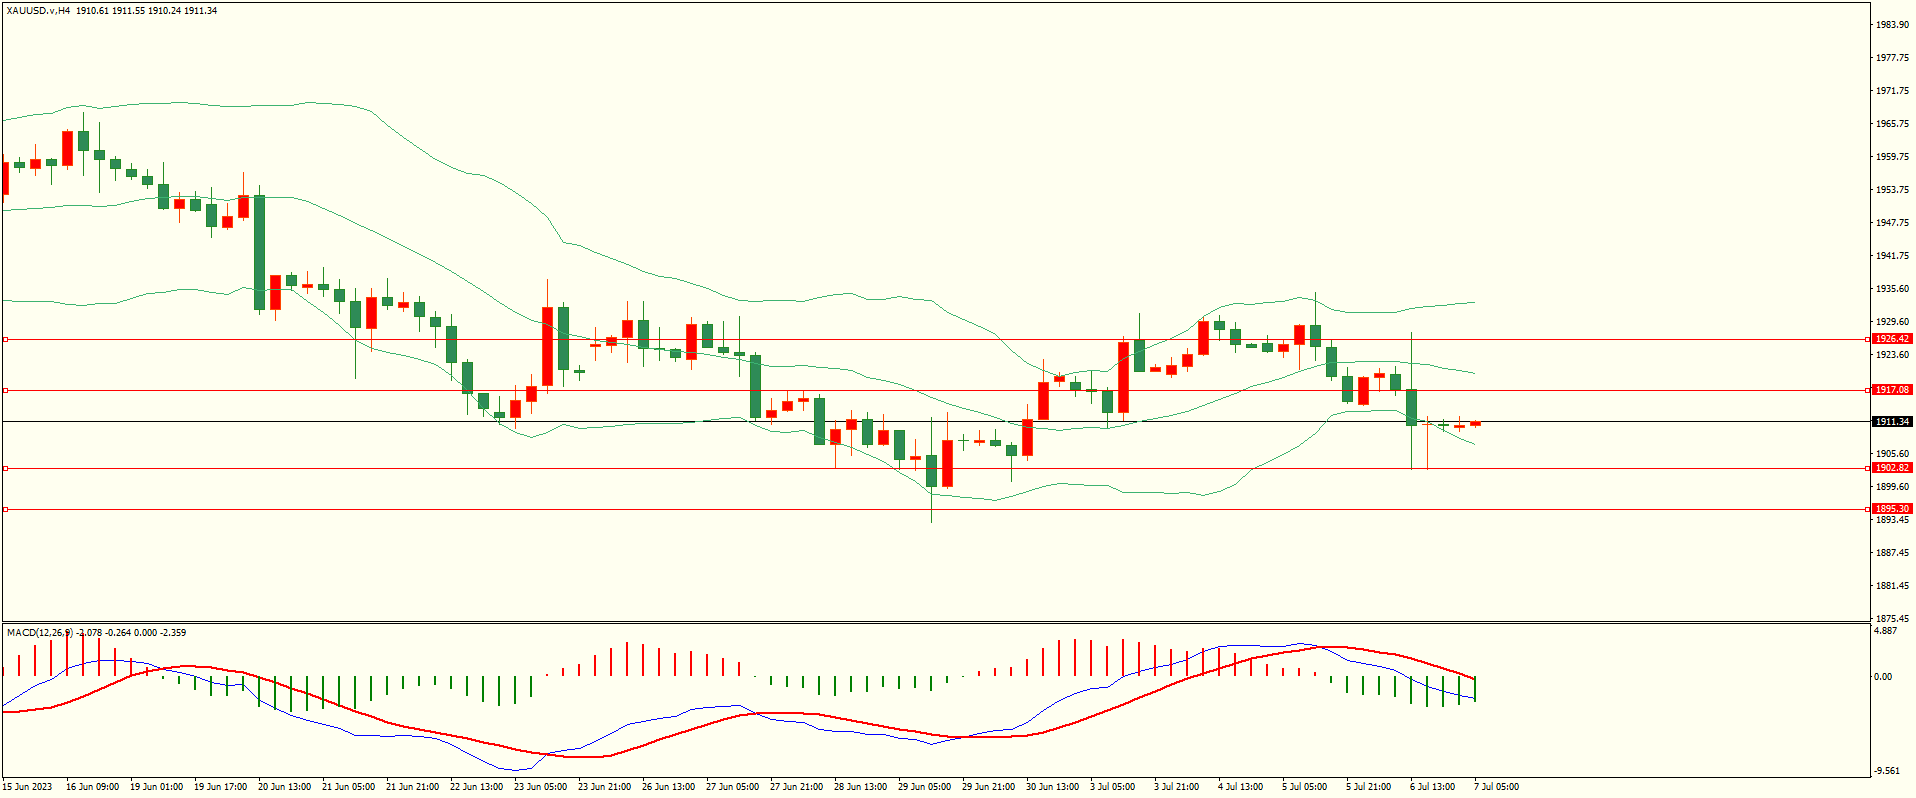Click the red 1902.82 price tag

pos(1892,468)
